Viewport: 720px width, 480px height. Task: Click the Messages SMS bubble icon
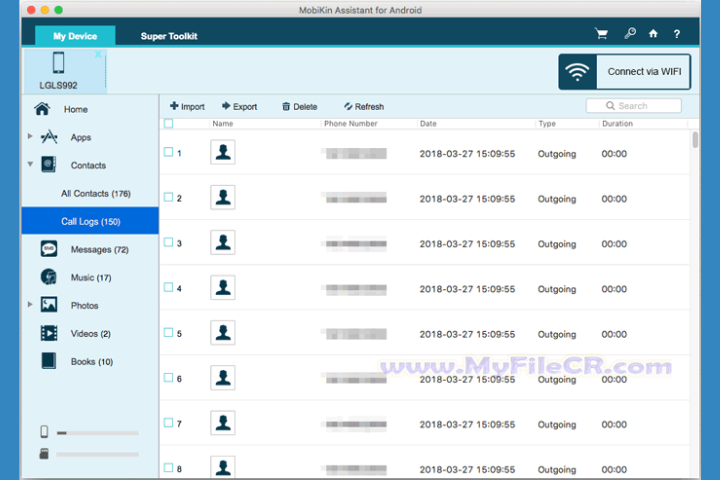49,249
